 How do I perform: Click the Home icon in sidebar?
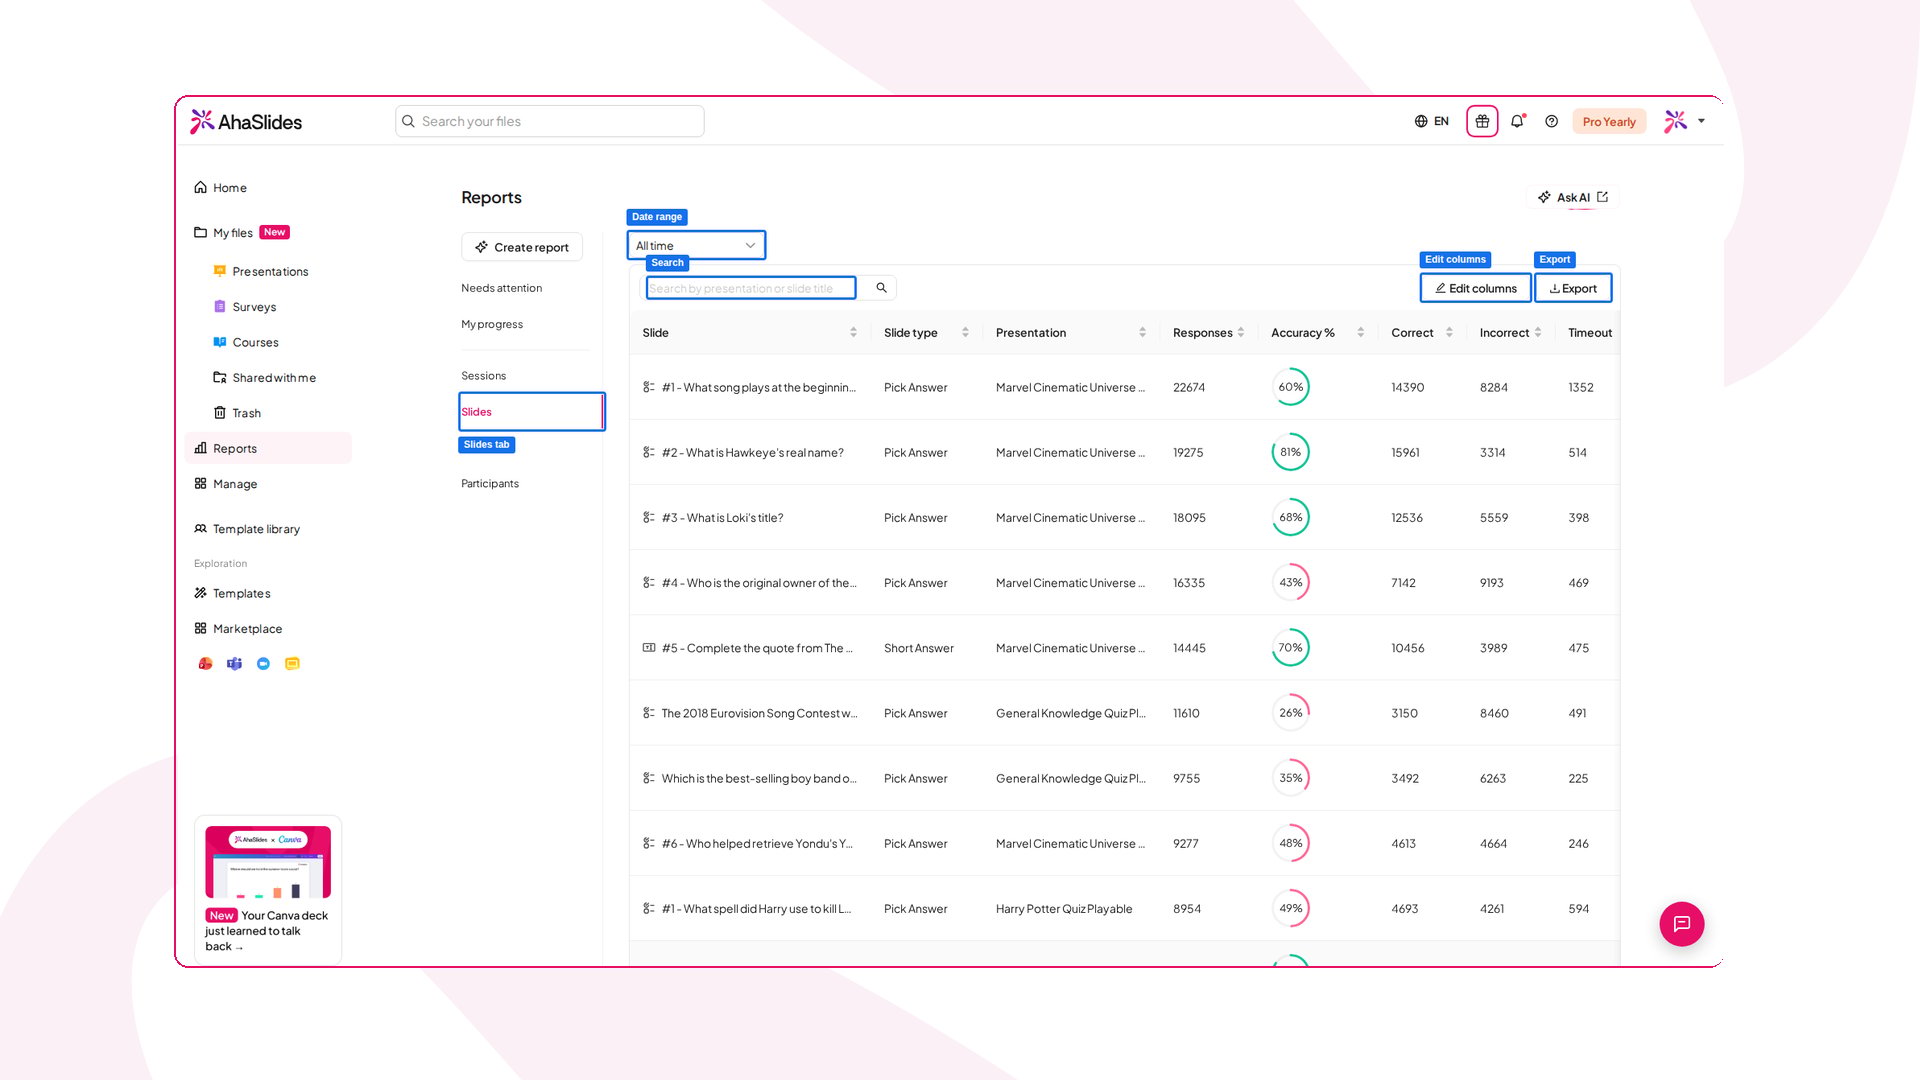click(200, 187)
